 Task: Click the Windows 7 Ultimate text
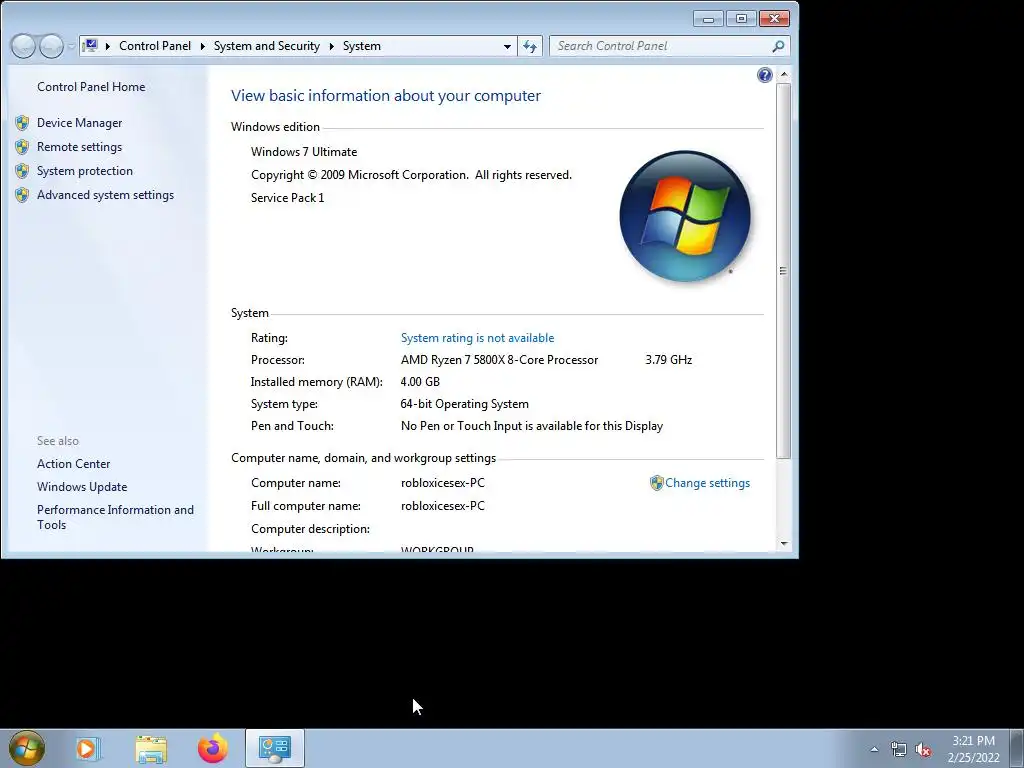click(304, 152)
